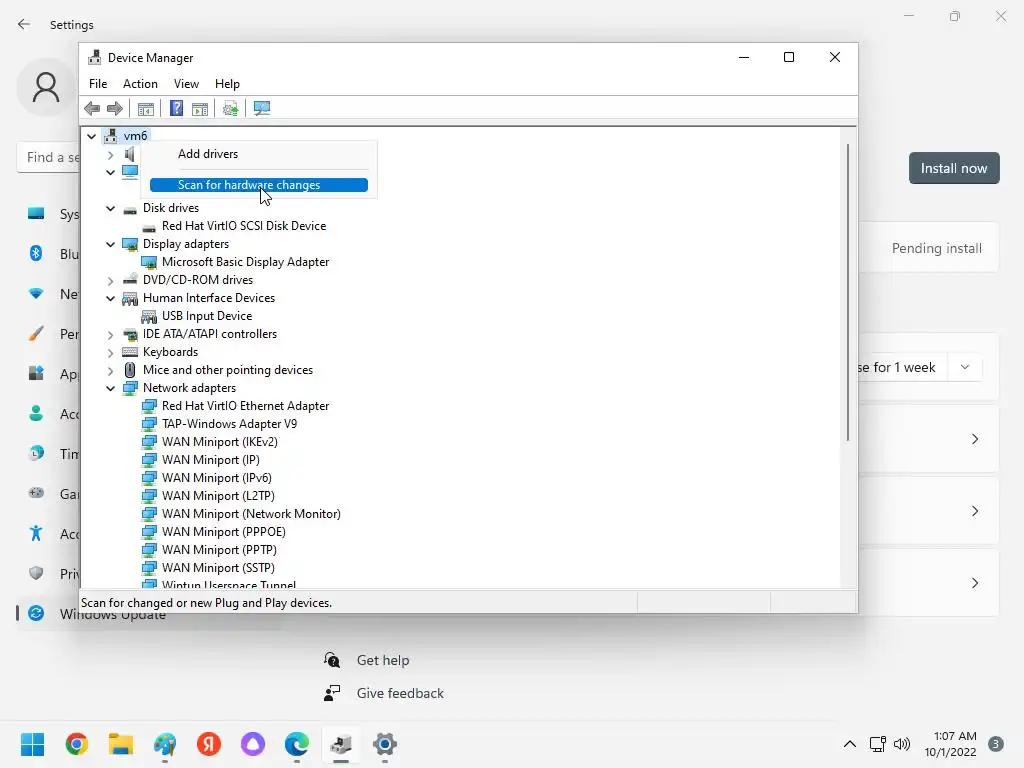Expand the DVD/CD-ROM drives category
The width and height of the screenshot is (1024, 768).
[110, 281]
